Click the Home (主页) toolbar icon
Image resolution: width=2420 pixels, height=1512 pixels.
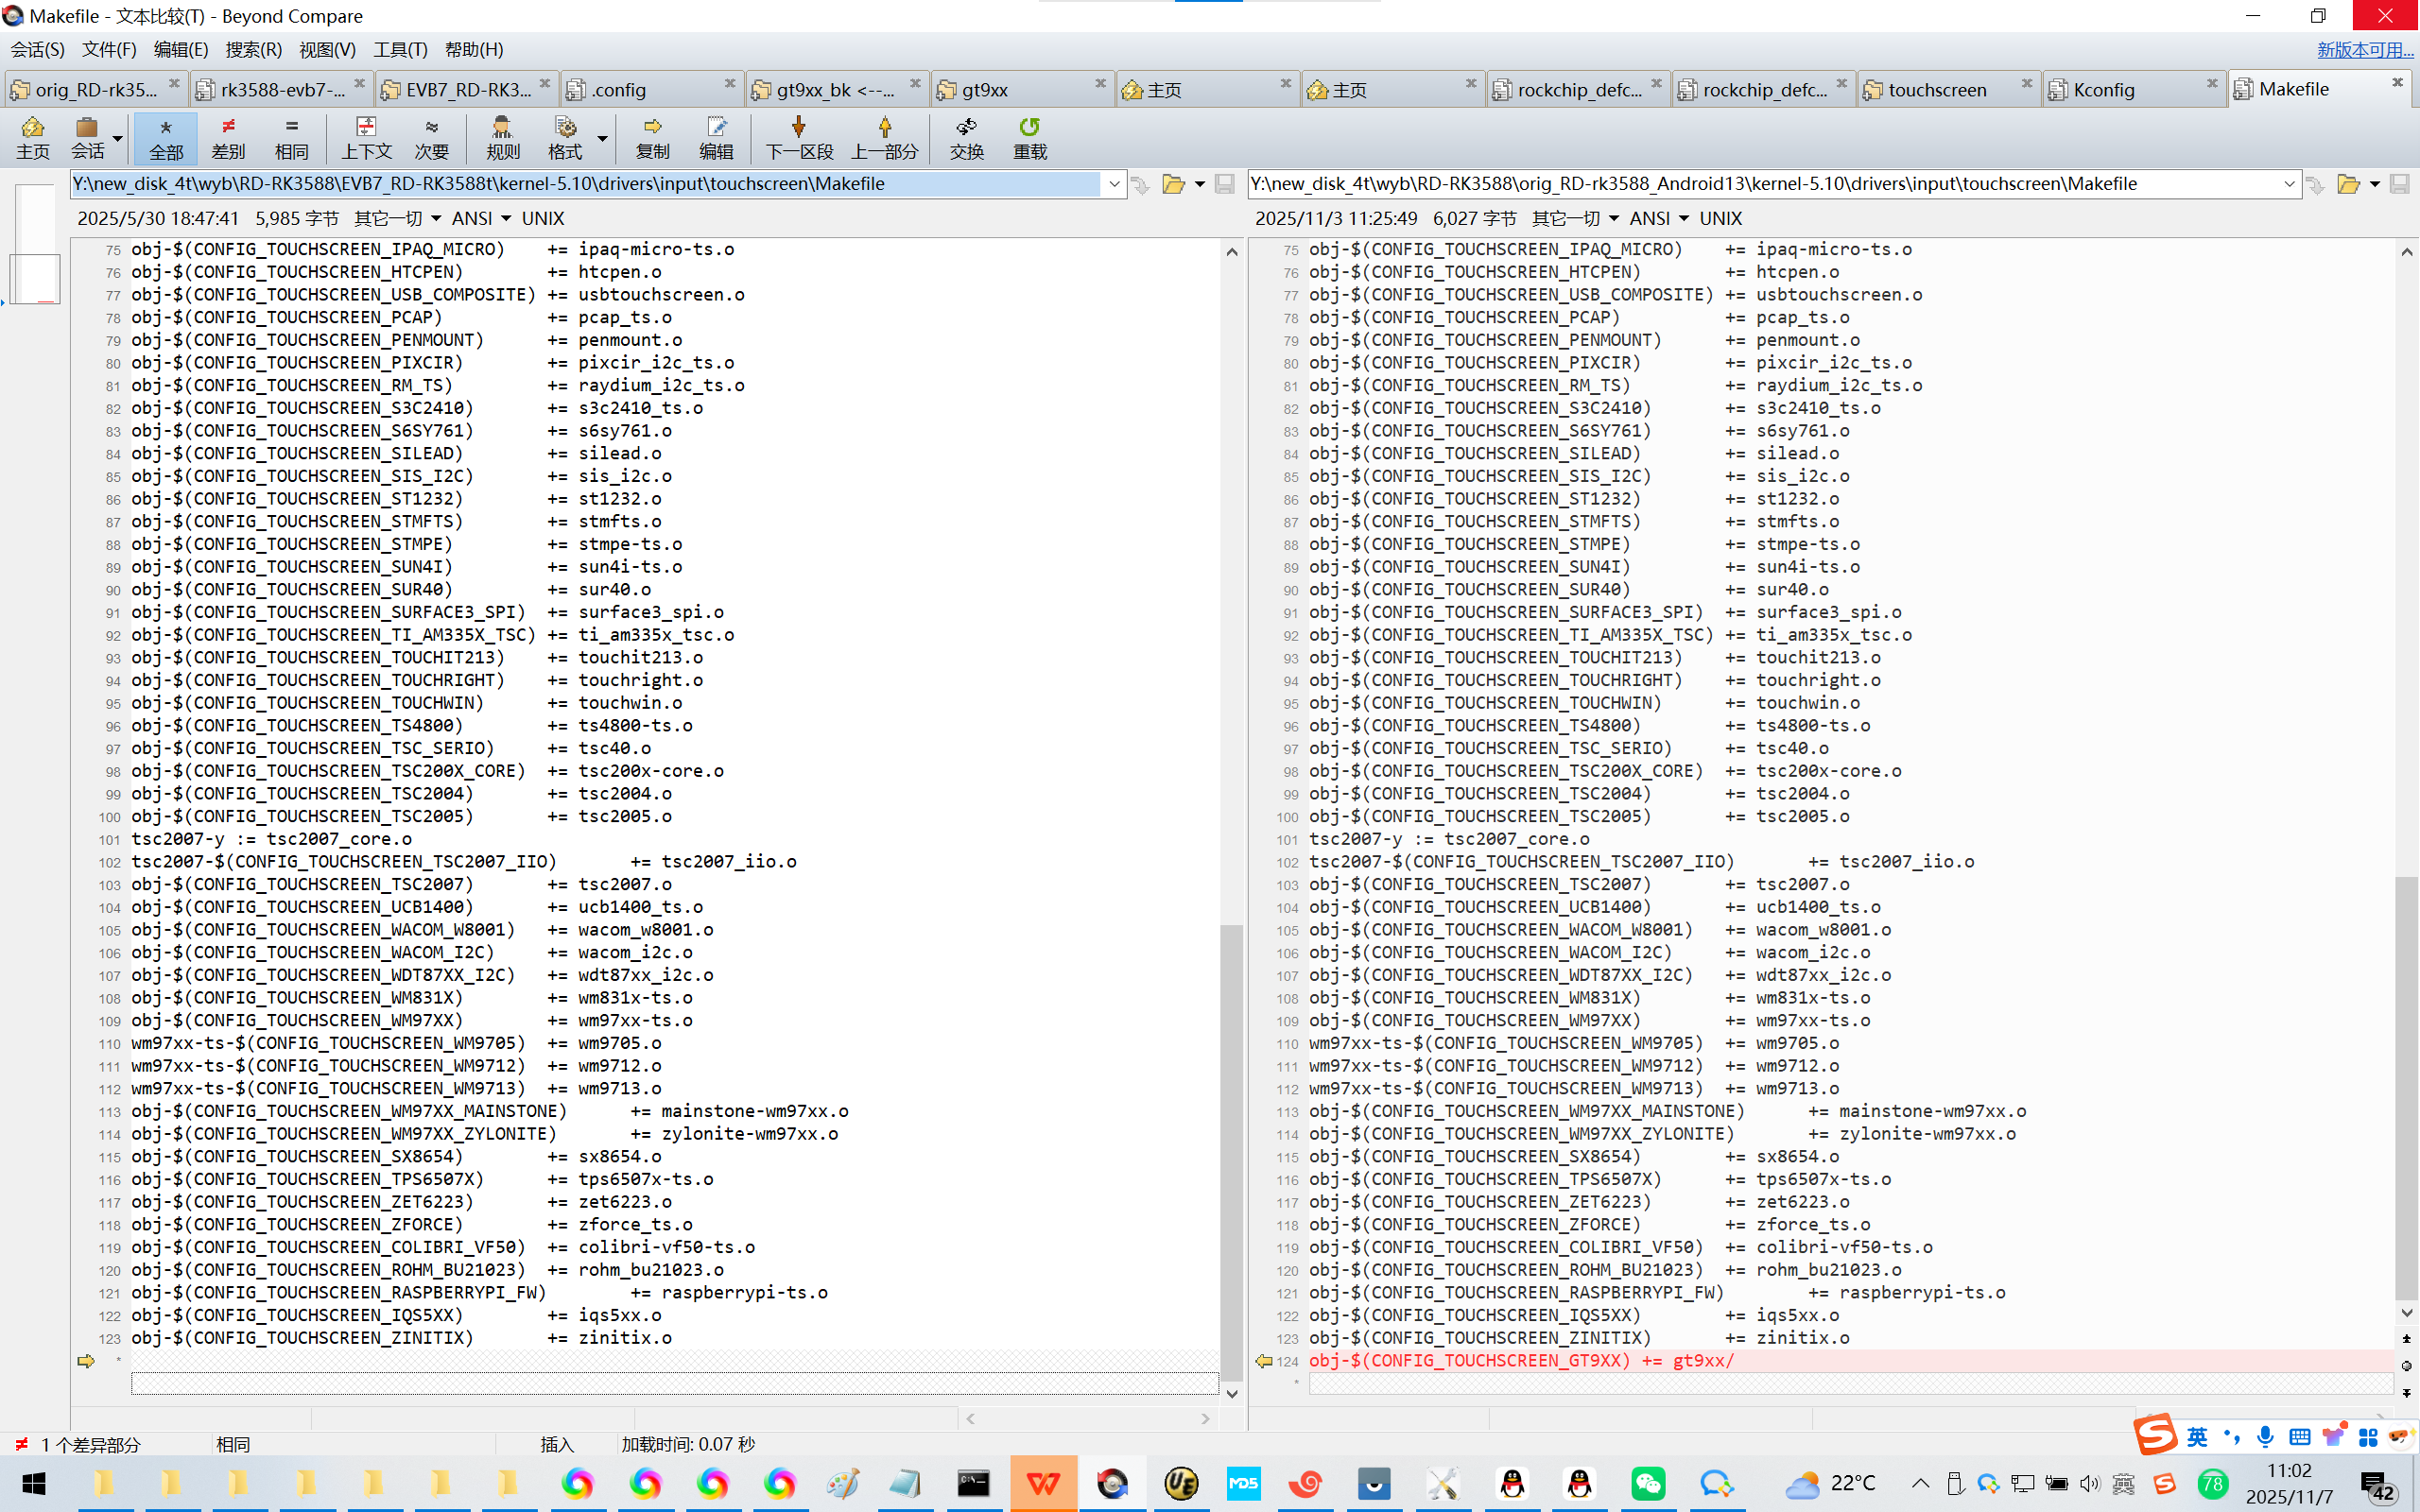33,137
